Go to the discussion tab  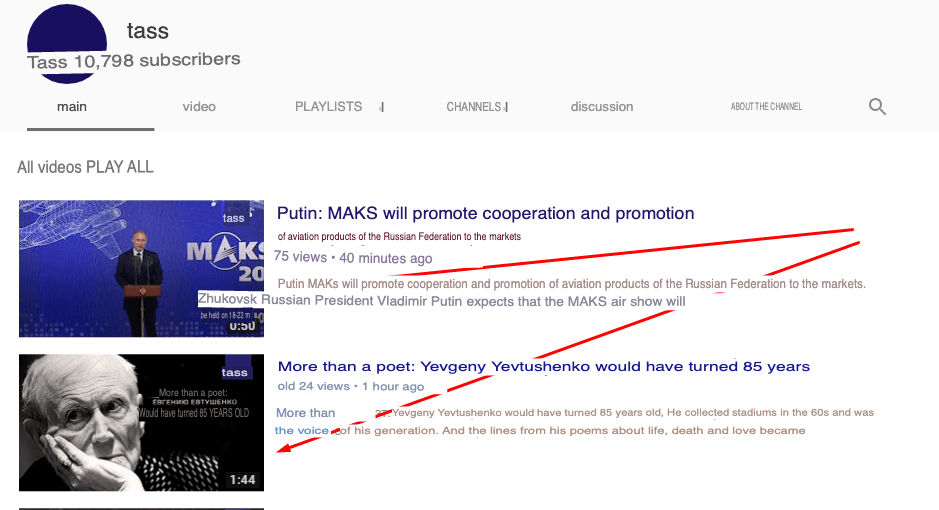pos(601,107)
